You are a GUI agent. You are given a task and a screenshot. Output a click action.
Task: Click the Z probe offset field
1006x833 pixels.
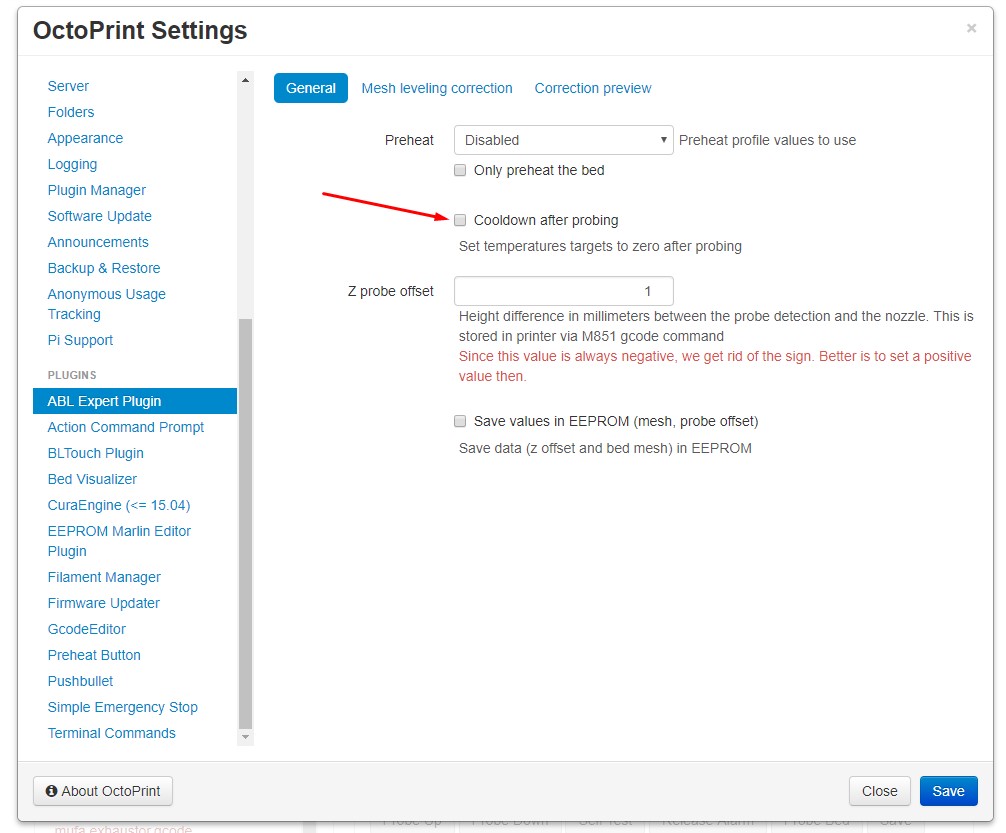click(x=563, y=291)
